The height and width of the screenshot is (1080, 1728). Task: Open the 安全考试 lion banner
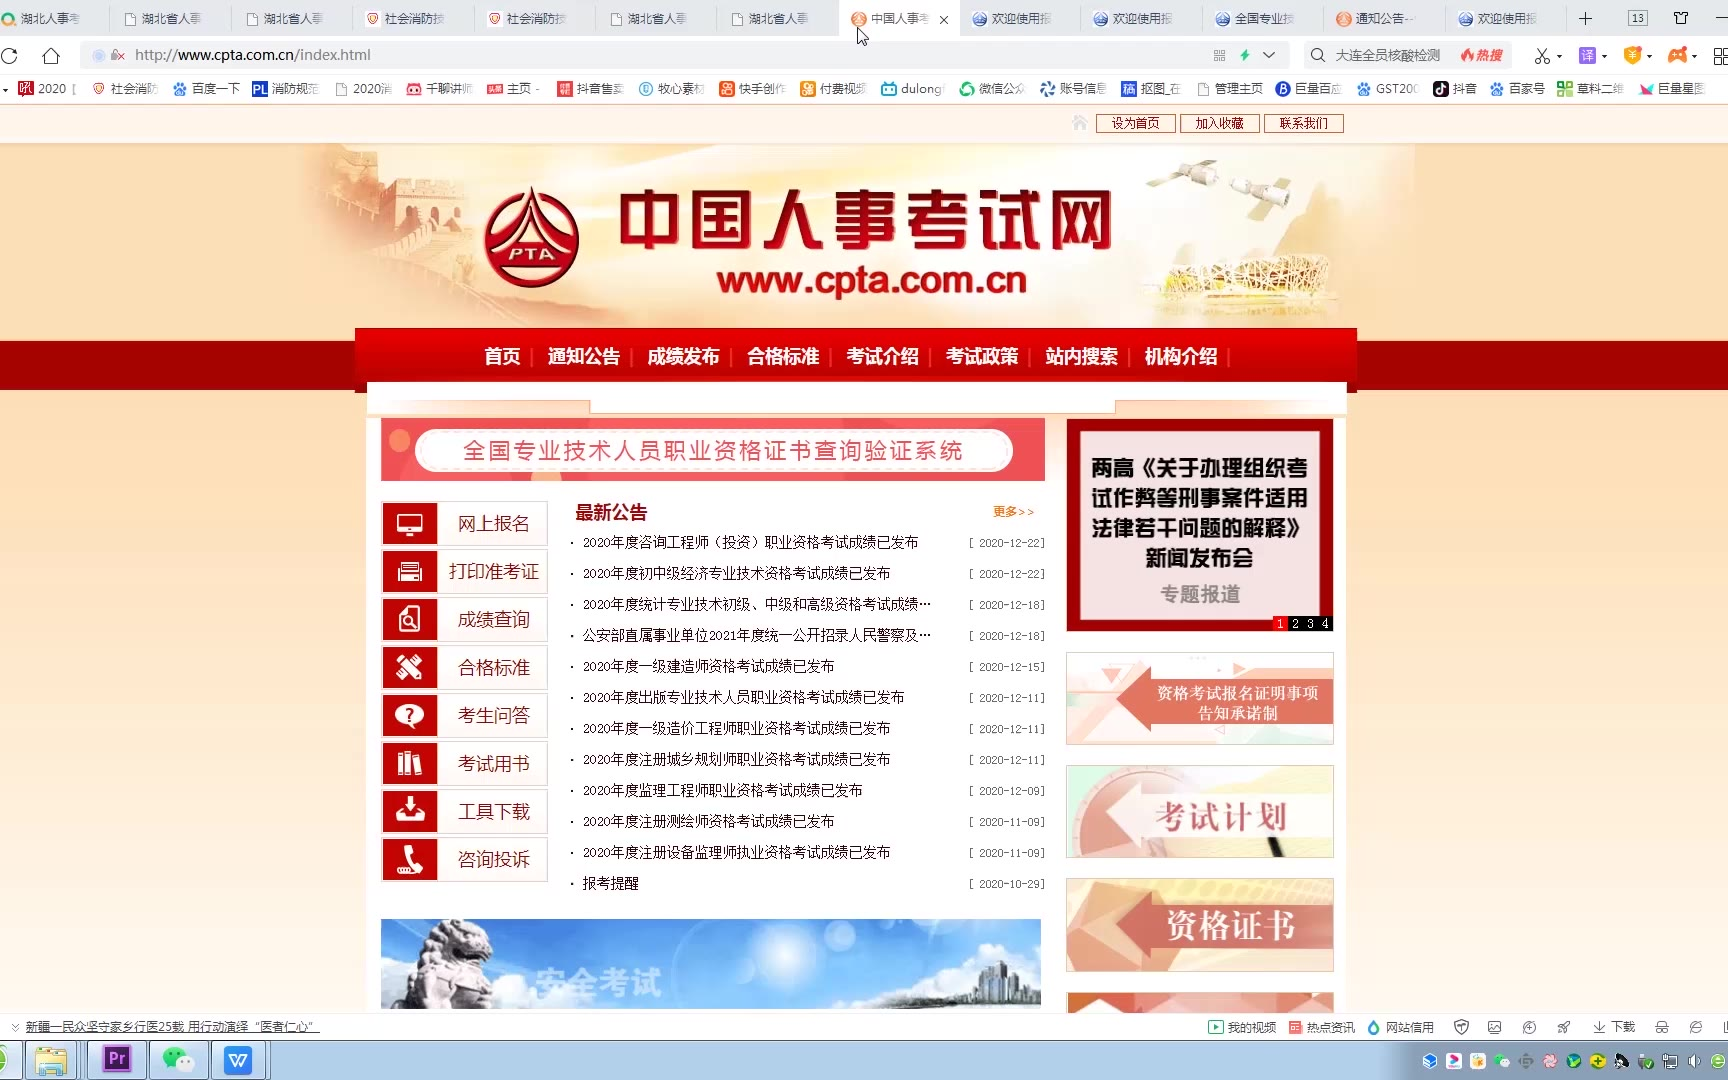click(x=711, y=965)
